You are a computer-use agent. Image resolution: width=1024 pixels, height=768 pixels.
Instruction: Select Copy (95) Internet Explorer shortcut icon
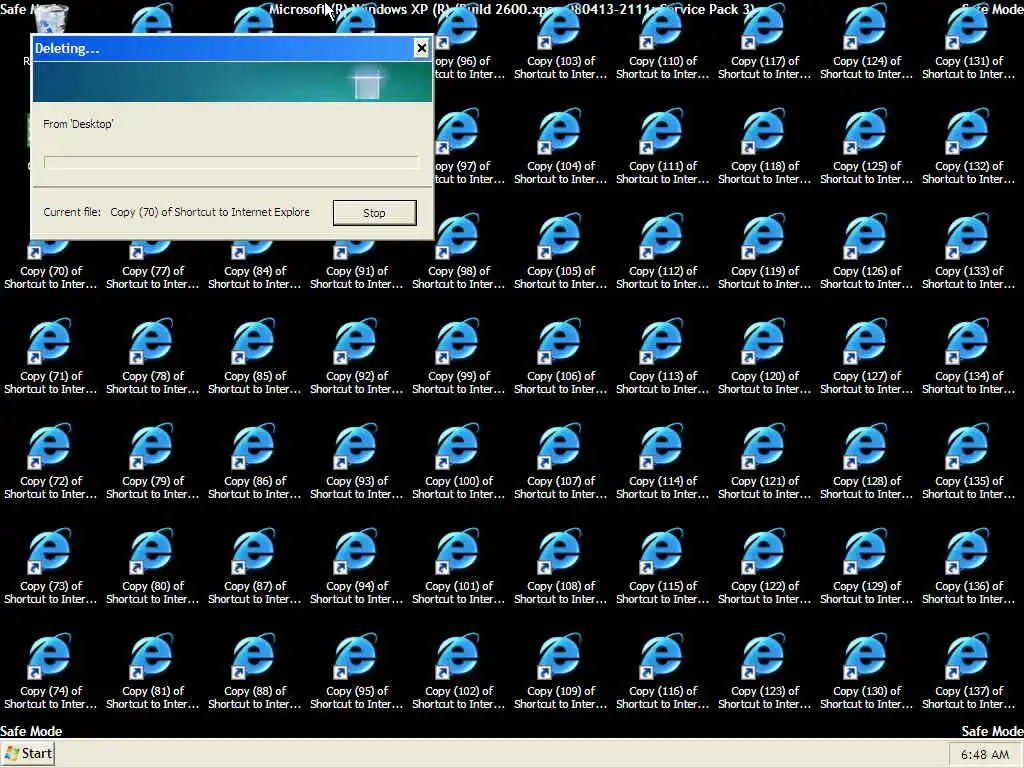click(x=356, y=656)
